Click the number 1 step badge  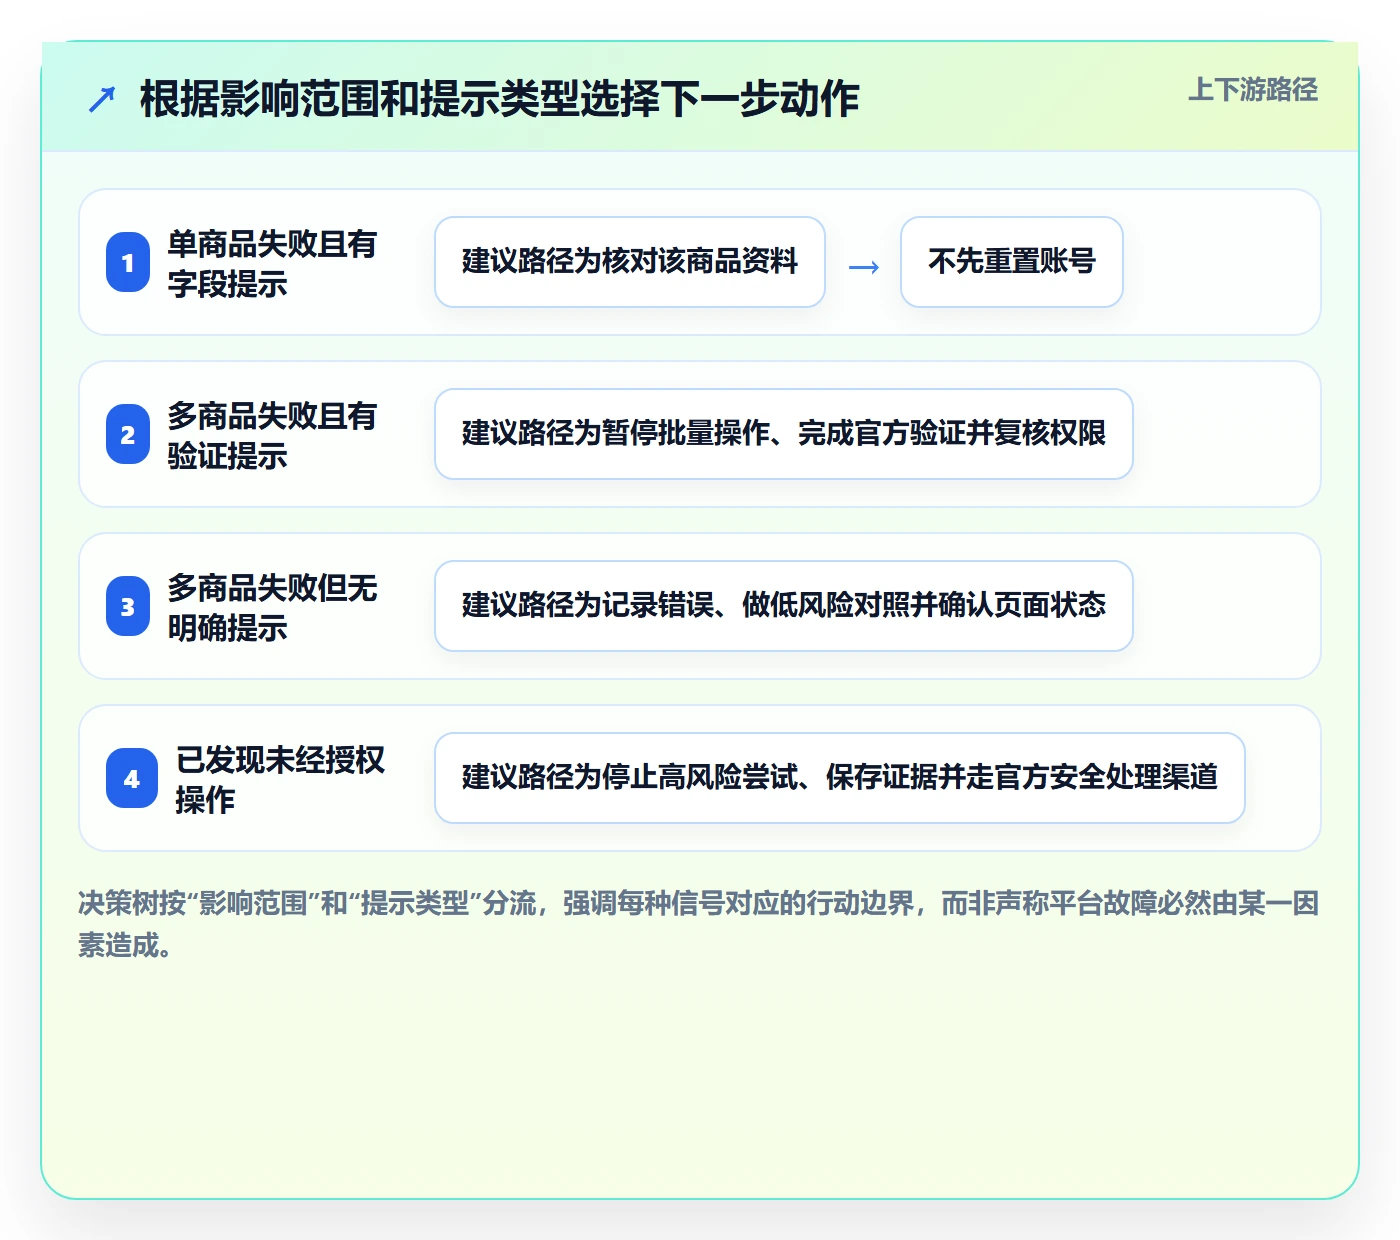(128, 262)
